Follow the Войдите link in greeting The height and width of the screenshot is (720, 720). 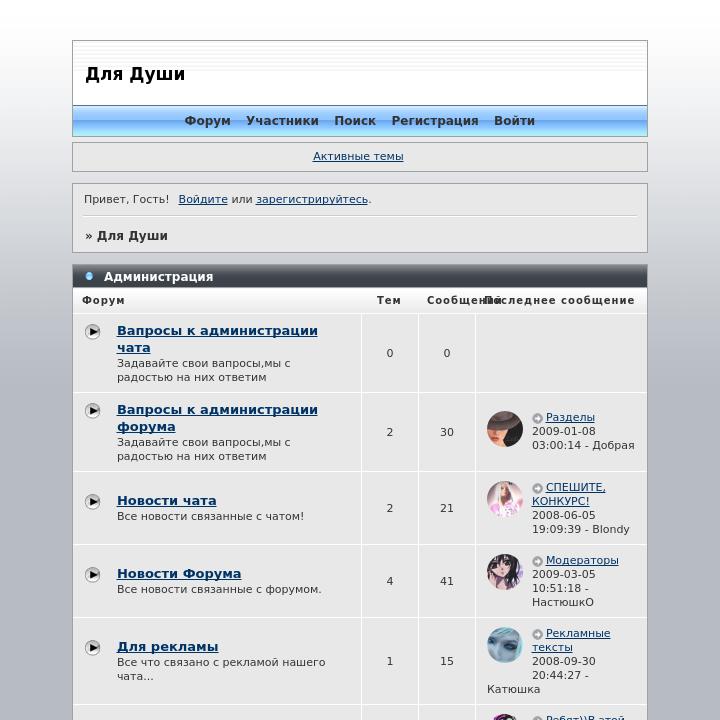[203, 199]
